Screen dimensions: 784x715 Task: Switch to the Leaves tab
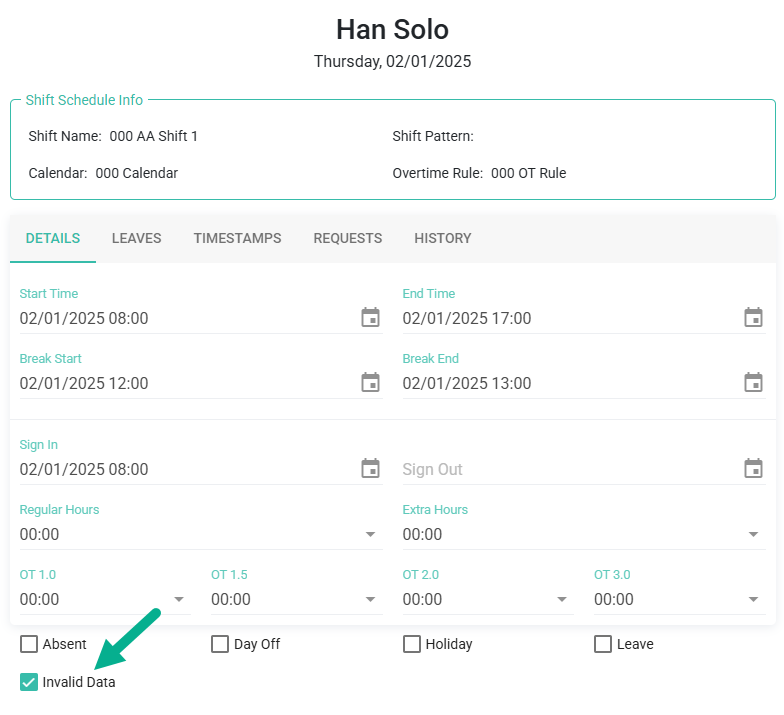pyautogui.click(x=137, y=238)
